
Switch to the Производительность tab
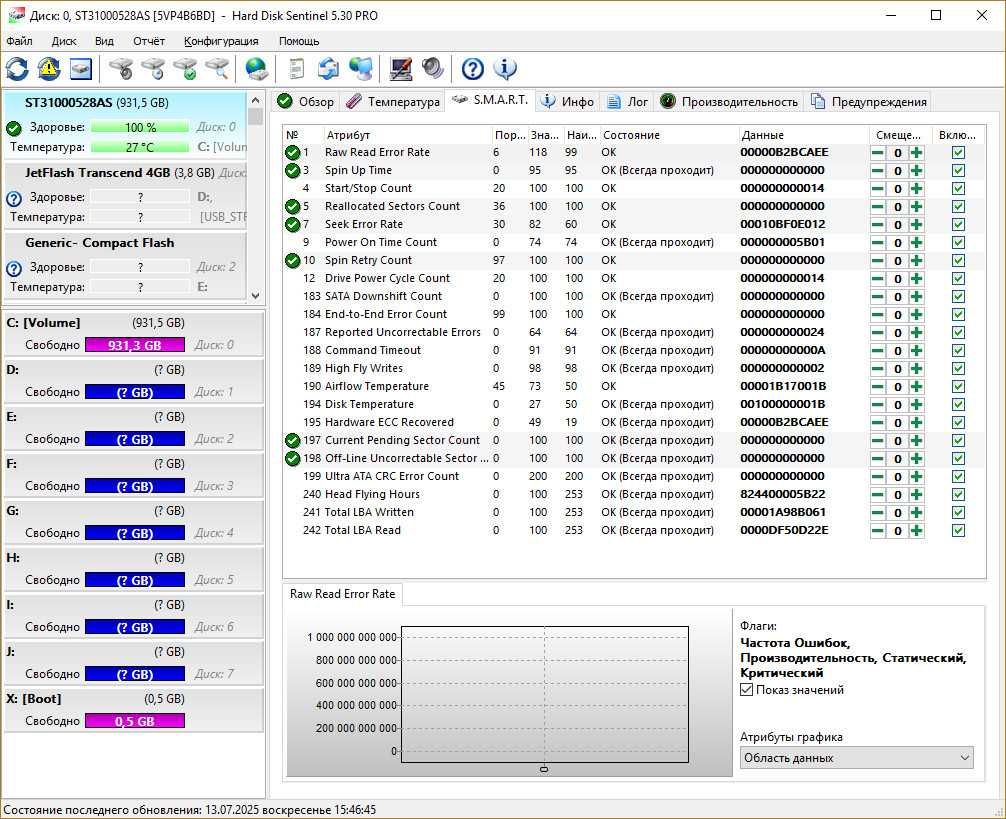click(729, 101)
